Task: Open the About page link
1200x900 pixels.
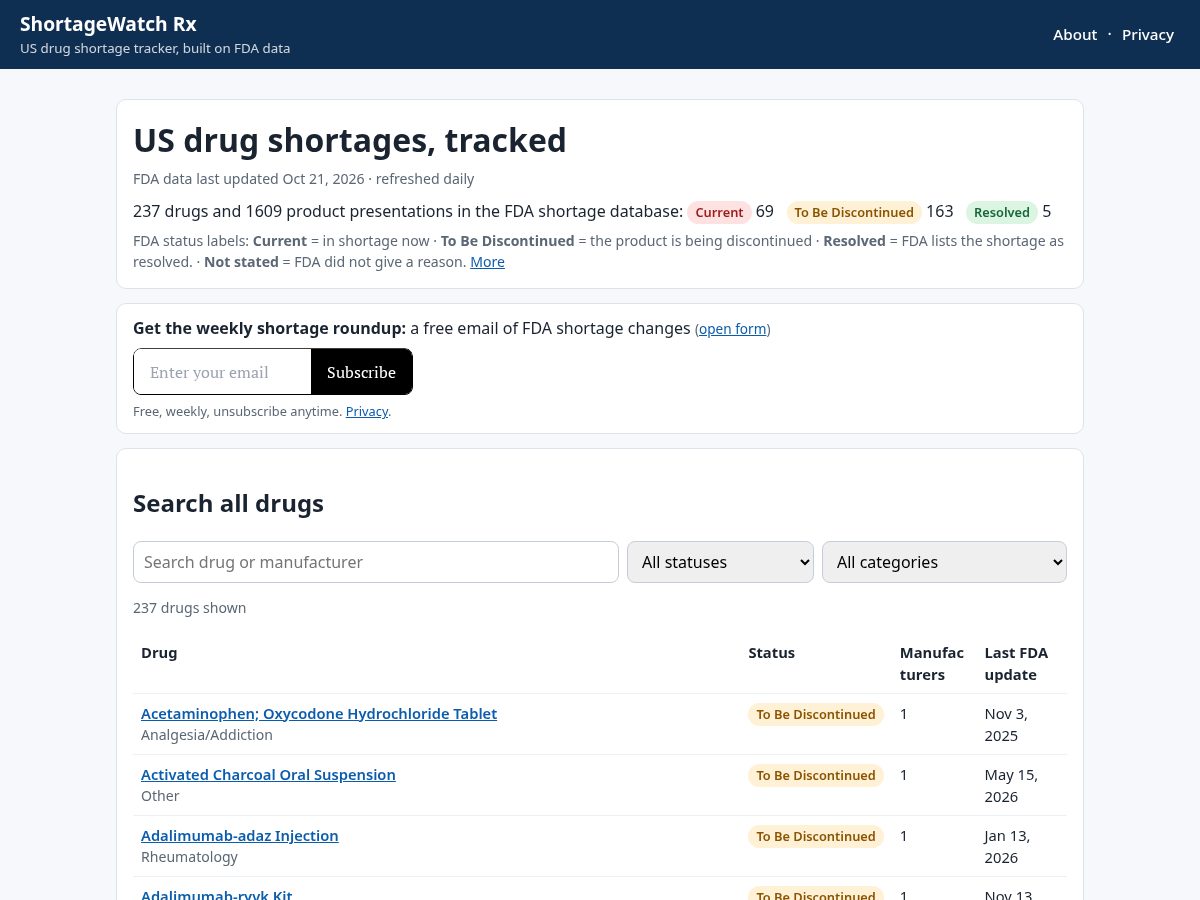Action: [1075, 35]
